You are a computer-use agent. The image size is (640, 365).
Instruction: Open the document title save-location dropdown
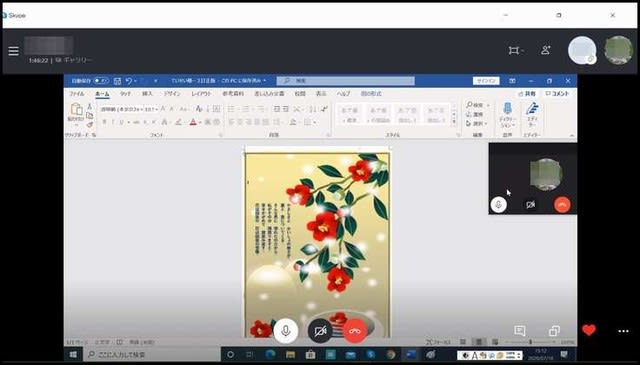coord(264,81)
